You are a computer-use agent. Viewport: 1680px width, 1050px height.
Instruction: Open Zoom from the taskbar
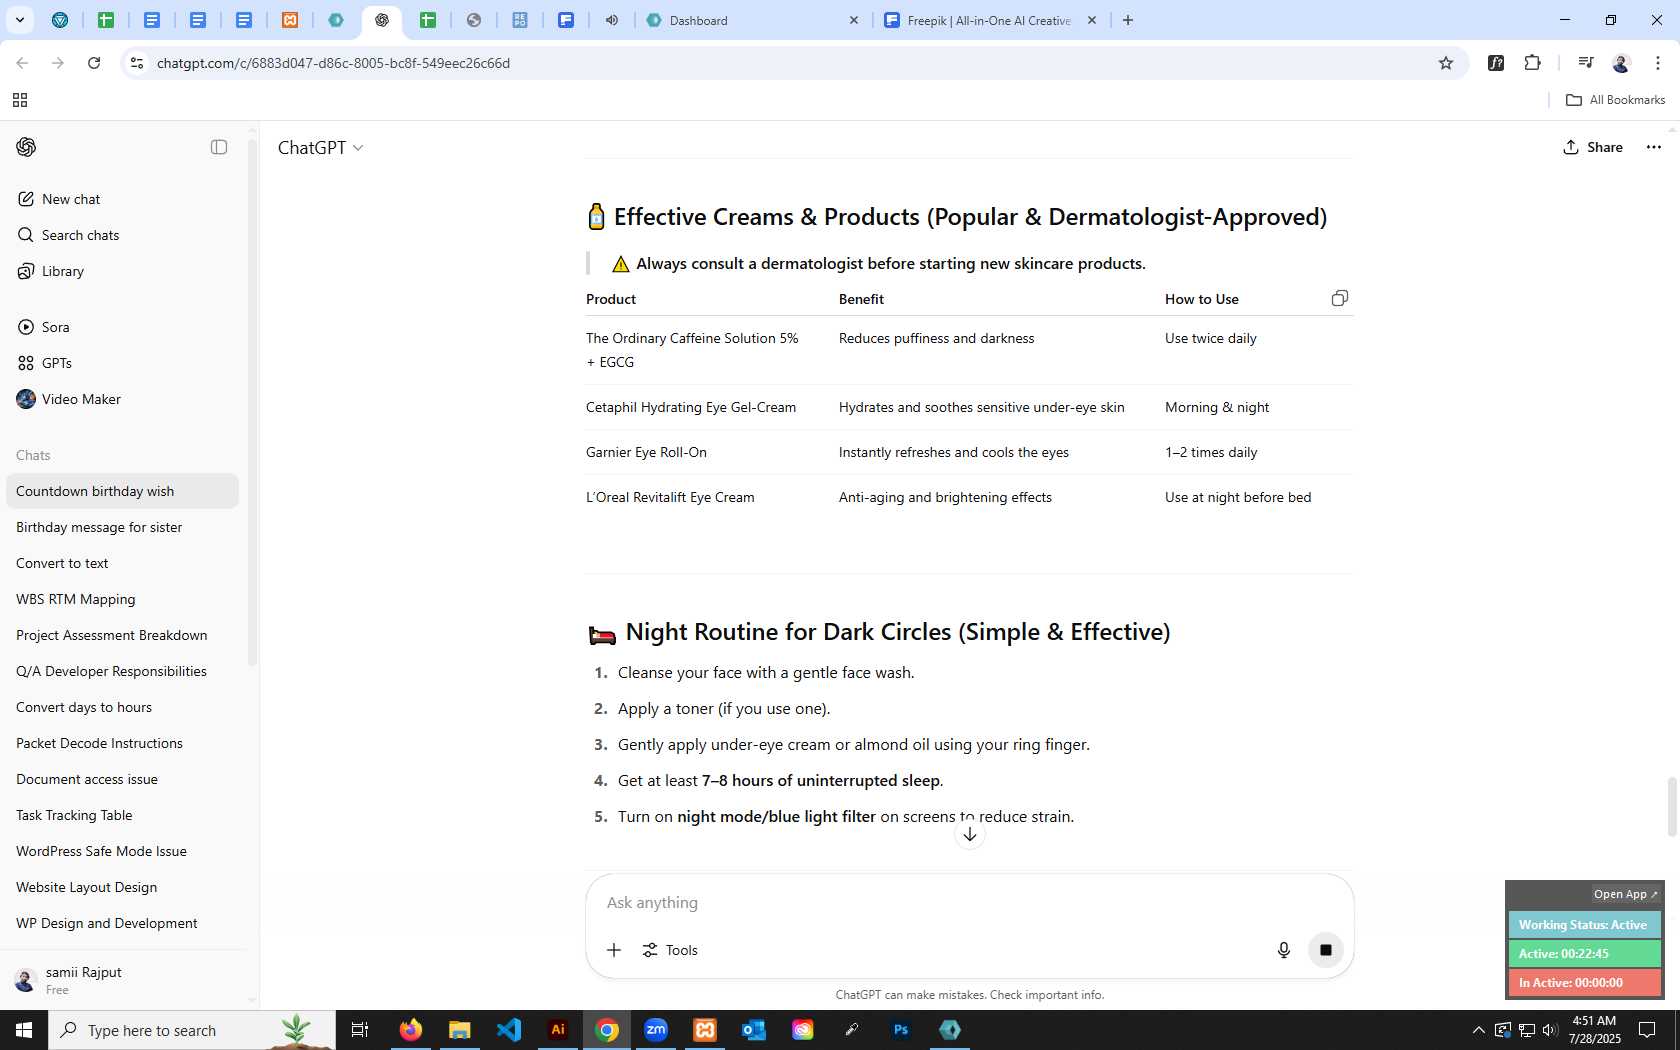[x=656, y=1030]
